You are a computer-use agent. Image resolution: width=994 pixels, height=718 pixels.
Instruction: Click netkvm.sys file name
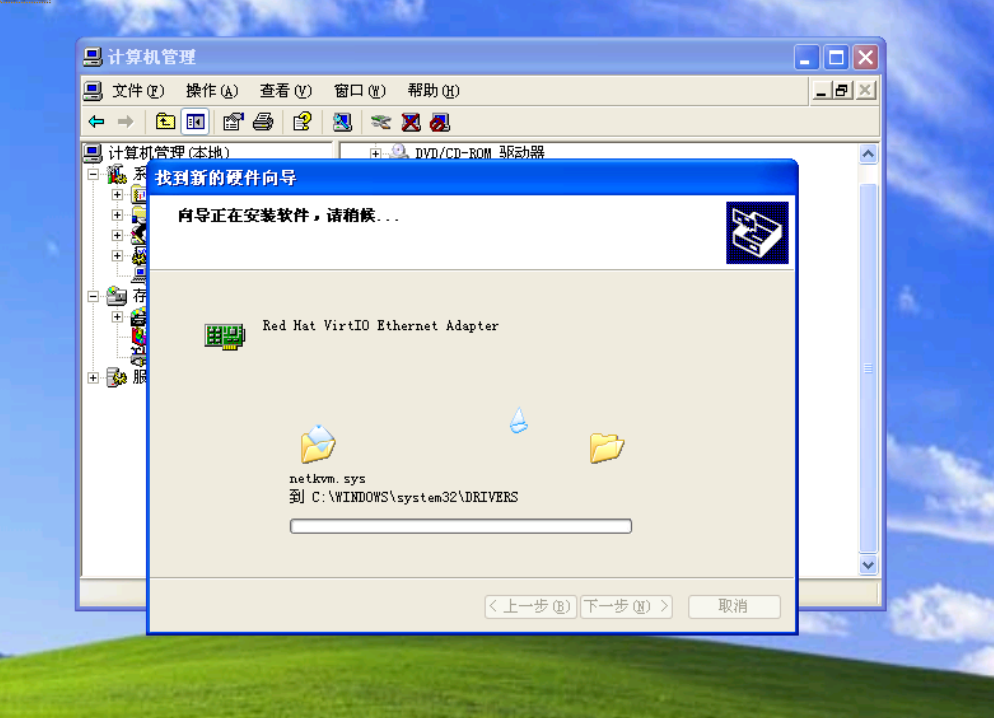pyautogui.click(x=327, y=479)
